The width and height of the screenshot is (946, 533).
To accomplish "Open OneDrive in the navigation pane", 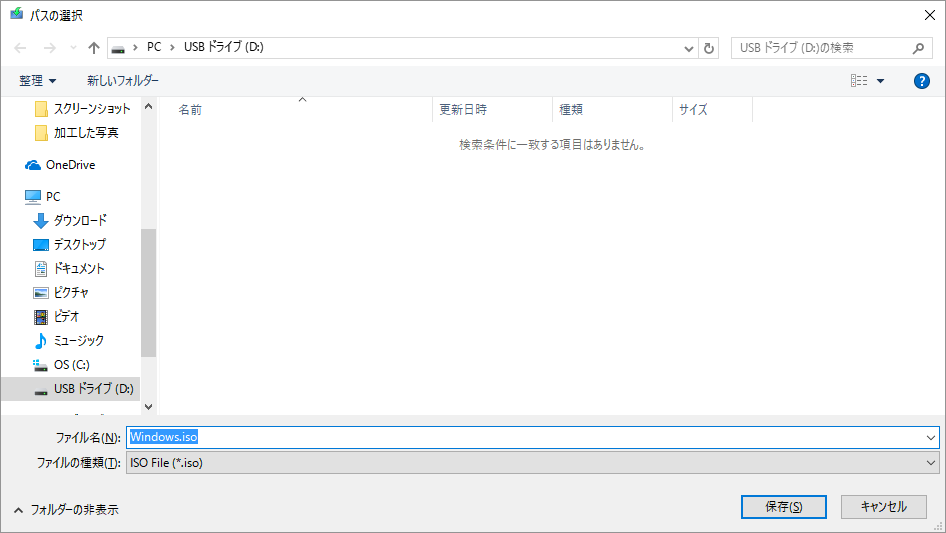I will [x=60, y=165].
